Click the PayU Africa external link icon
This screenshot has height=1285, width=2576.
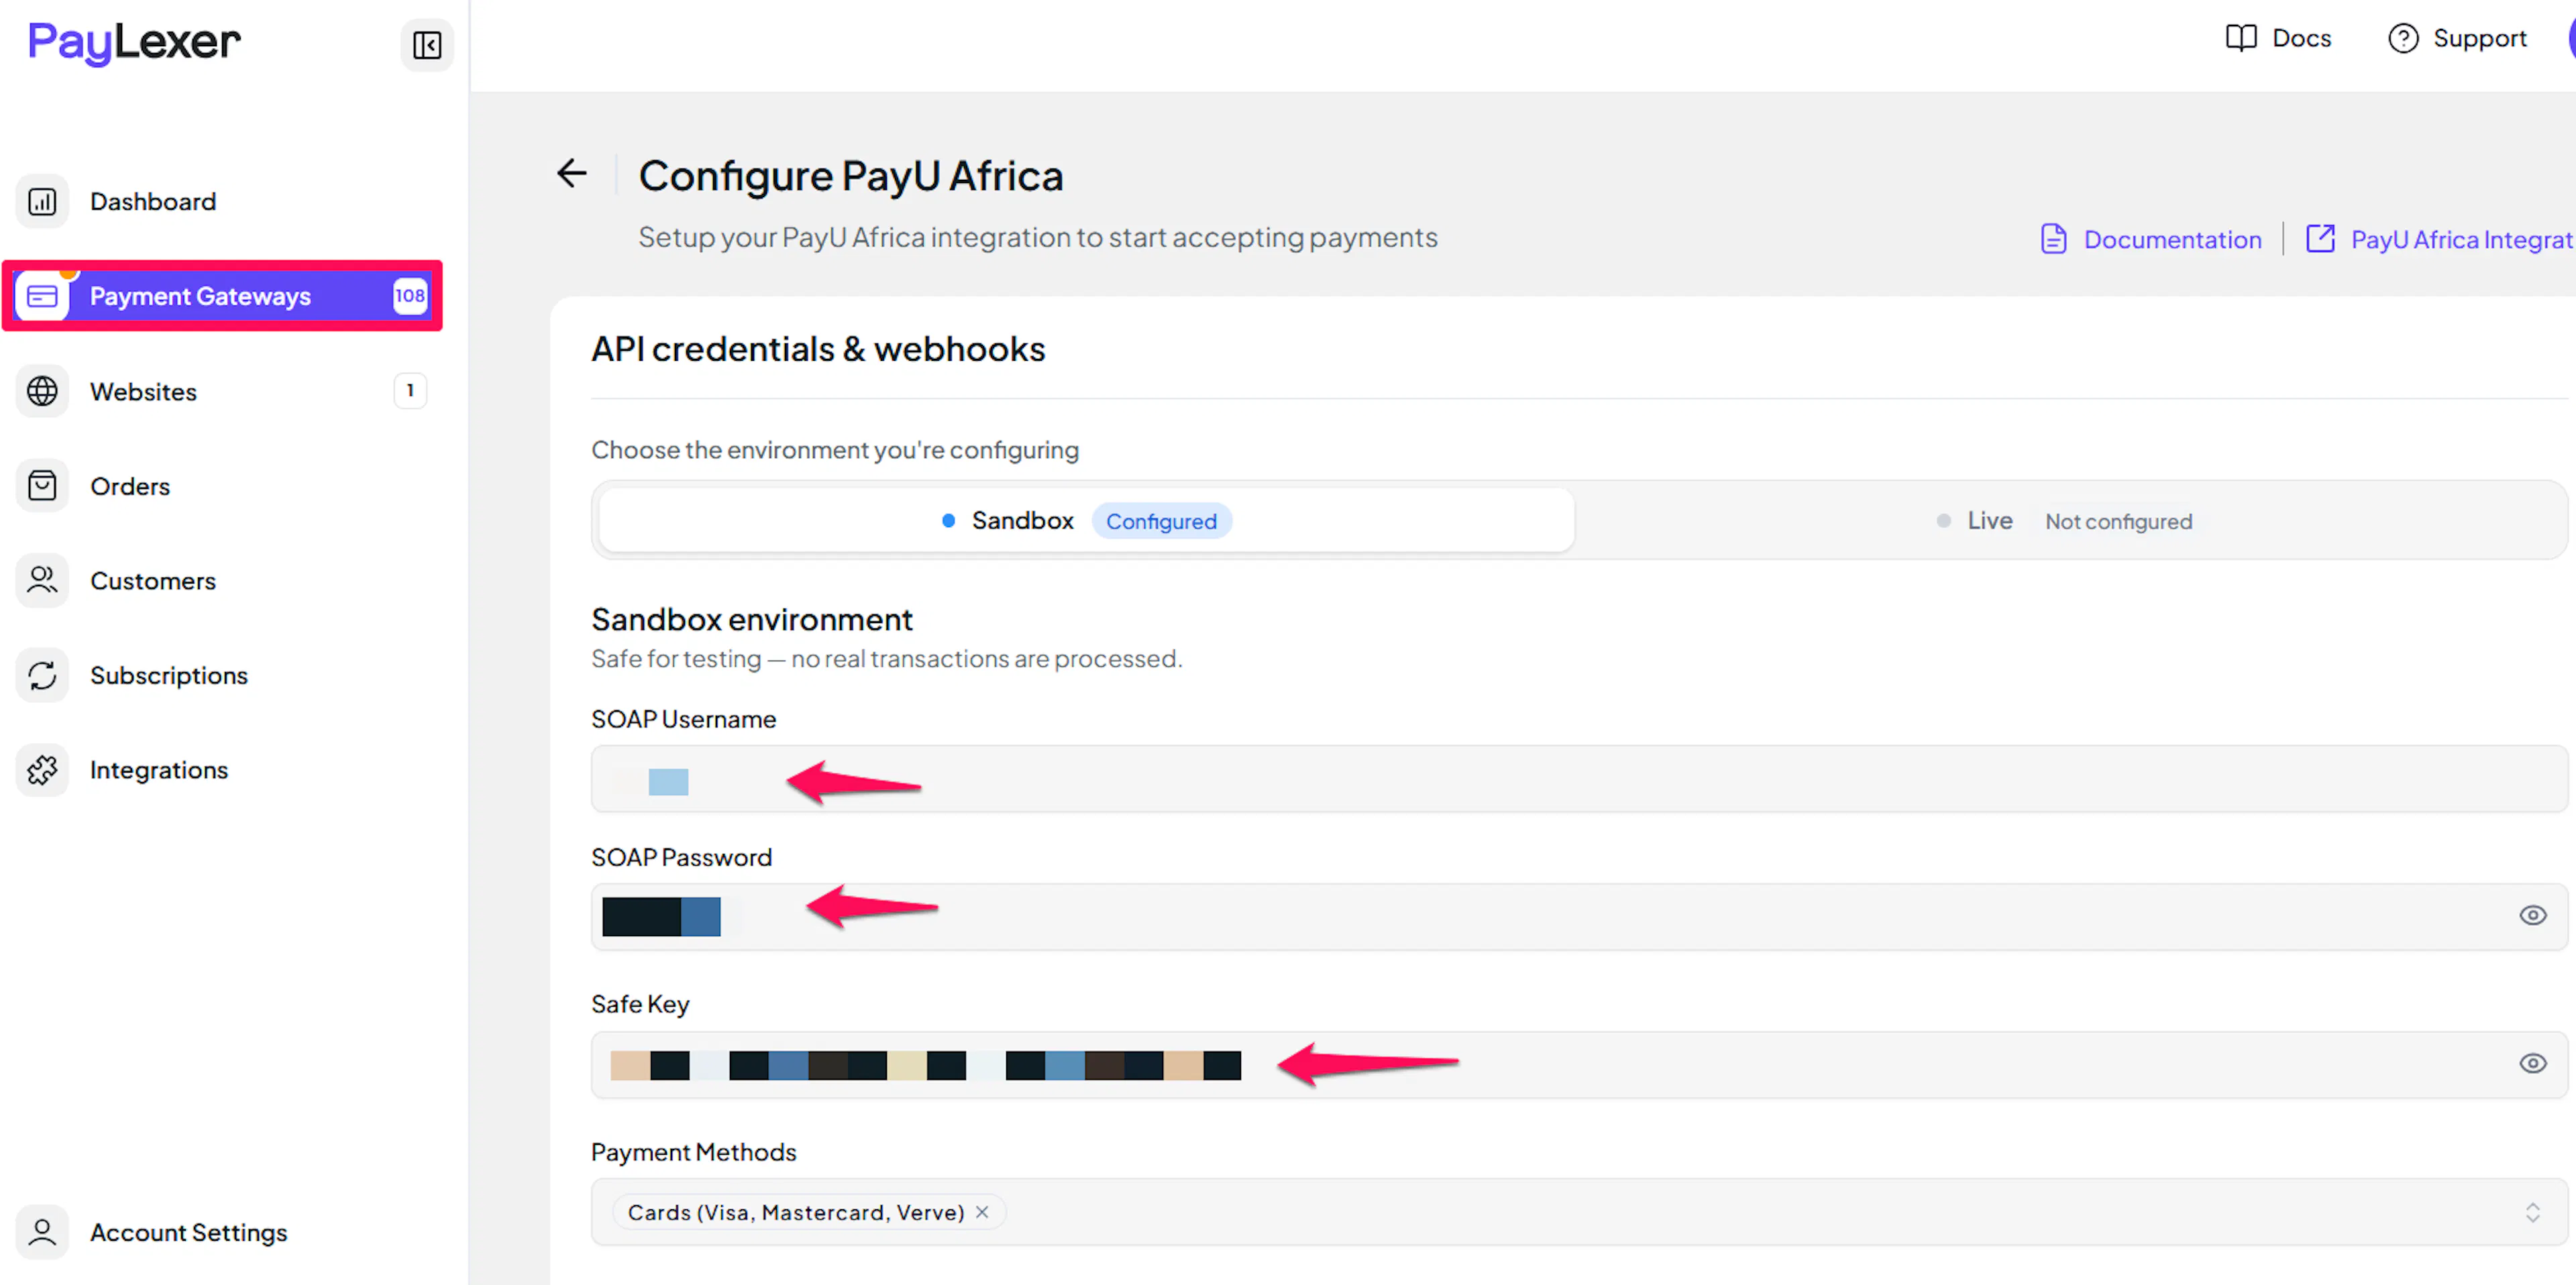[2320, 239]
